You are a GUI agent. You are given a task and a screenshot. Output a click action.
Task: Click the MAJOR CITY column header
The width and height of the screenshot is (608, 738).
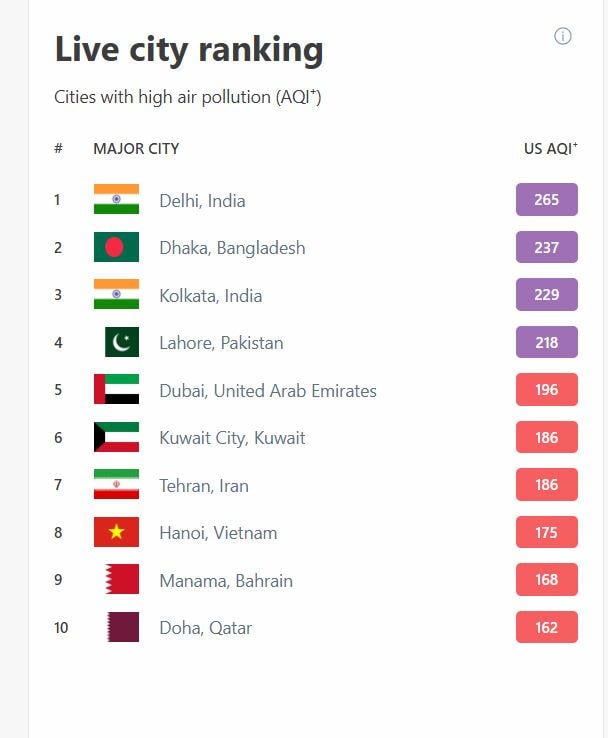tap(136, 149)
